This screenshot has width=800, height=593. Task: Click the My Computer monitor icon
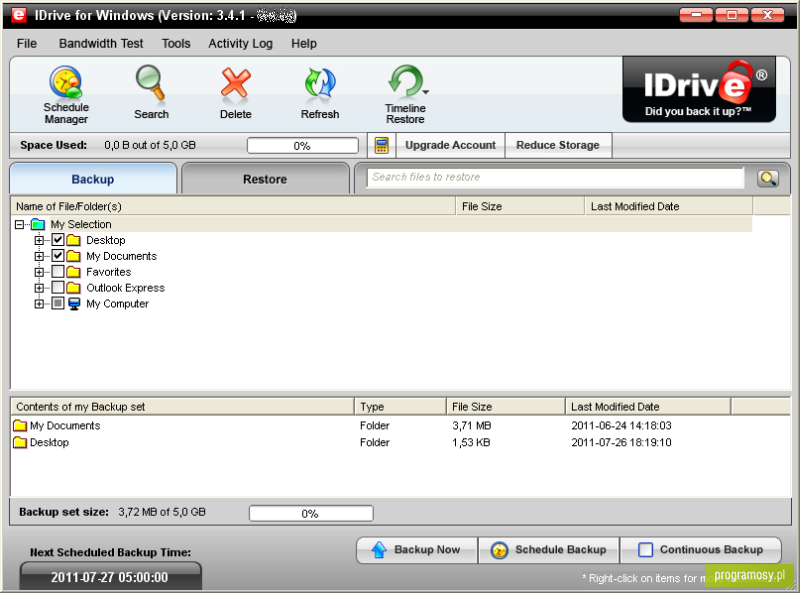click(x=74, y=304)
